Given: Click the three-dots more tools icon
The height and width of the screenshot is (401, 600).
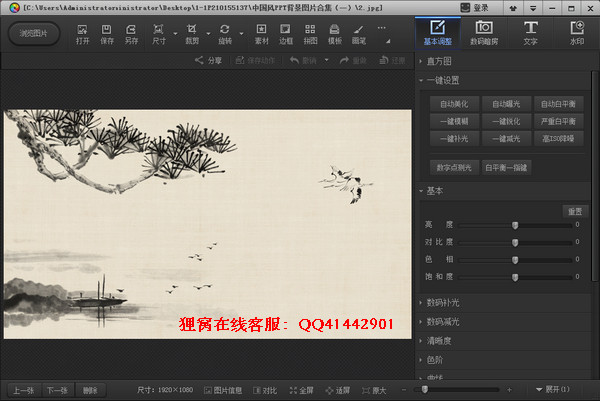Looking at the screenshot, I should pos(382,28).
